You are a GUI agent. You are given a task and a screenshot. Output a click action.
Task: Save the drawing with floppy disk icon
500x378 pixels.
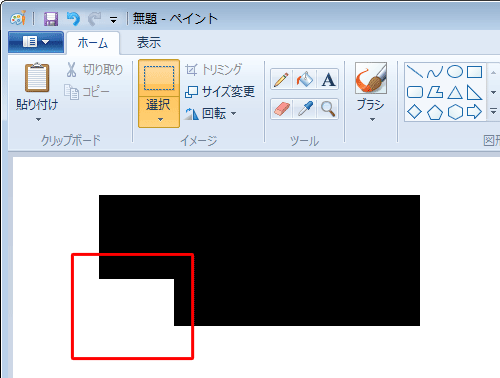51,19
